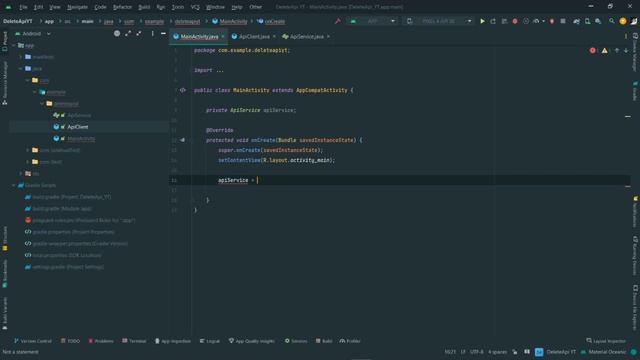Expand the res folder
Viewport: 640px width, 360px height.
(21, 173)
